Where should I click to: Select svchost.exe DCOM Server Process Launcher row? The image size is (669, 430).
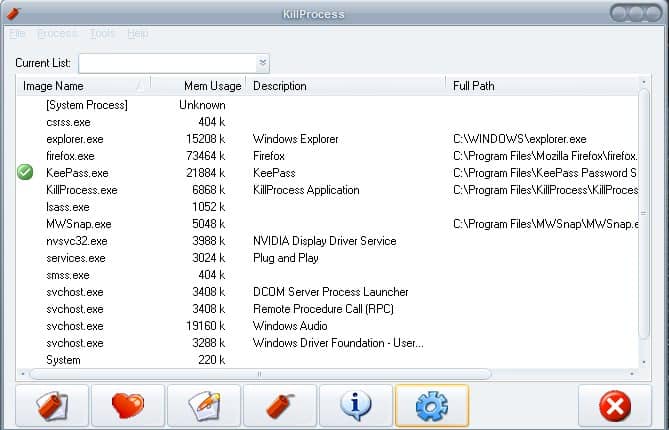pos(327,292)
